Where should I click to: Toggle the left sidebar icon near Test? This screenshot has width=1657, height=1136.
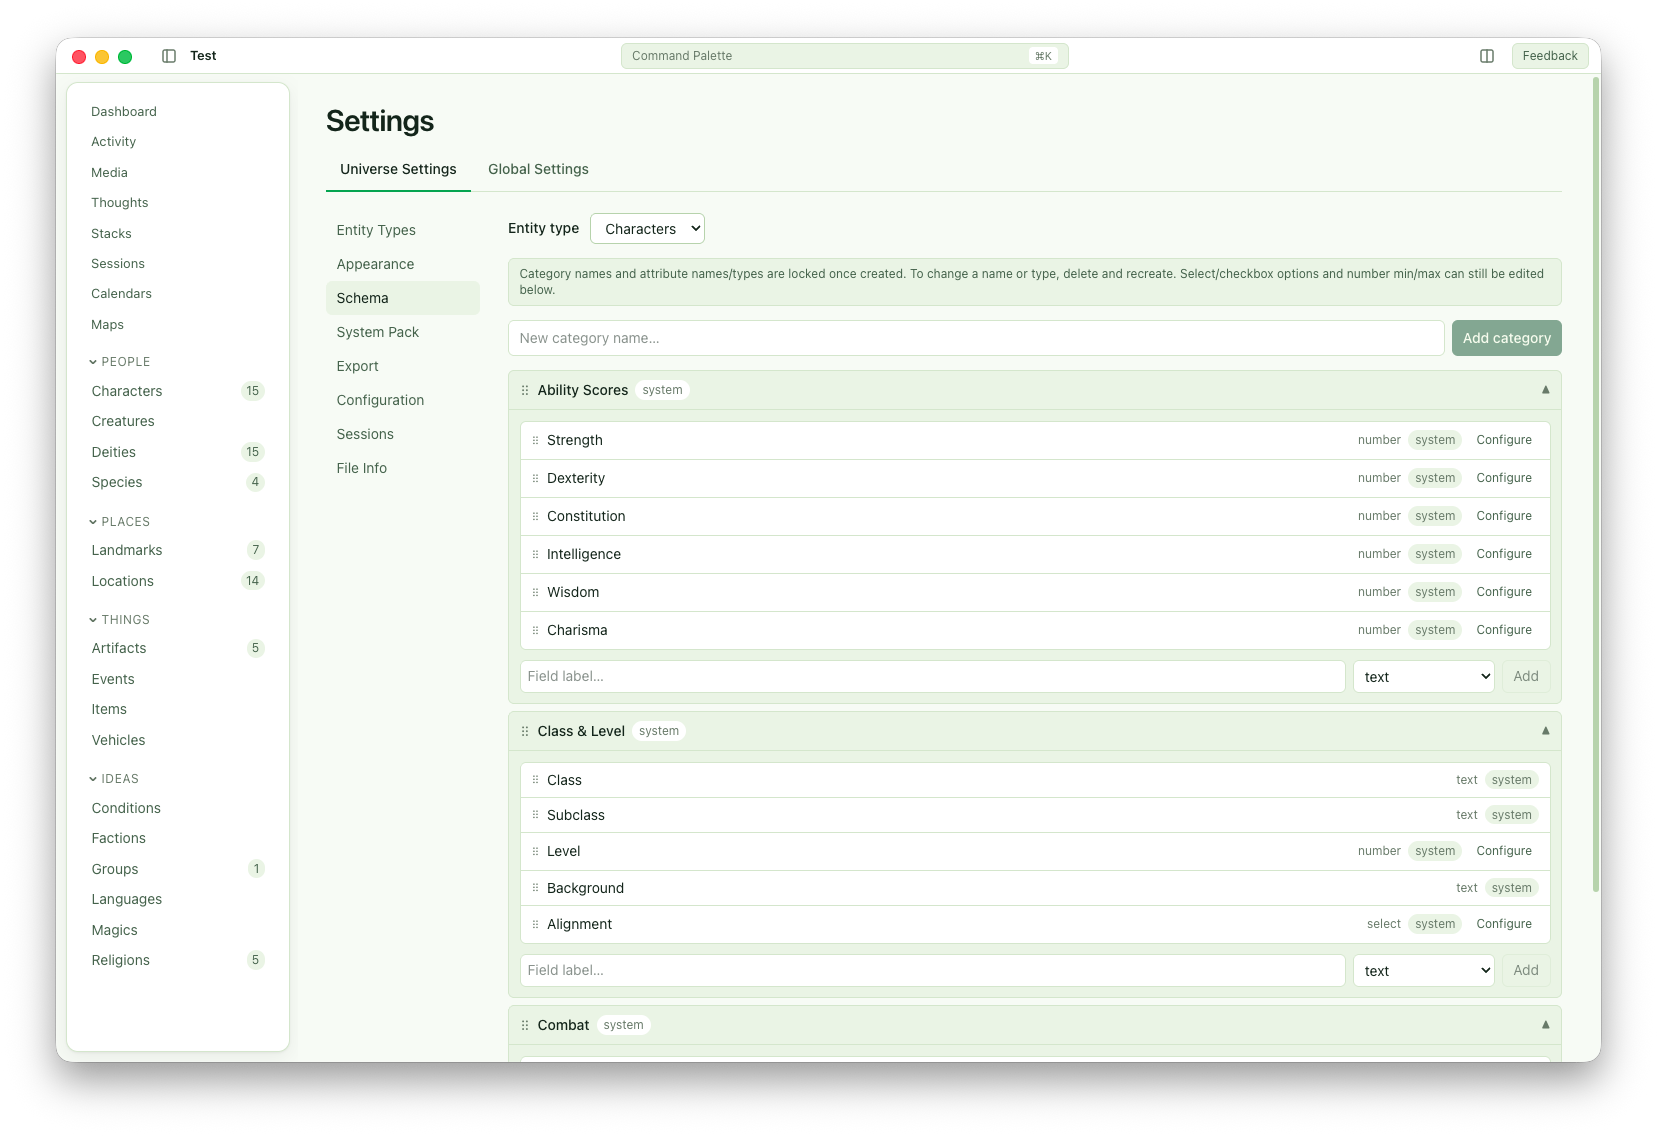(x=169, y=56)
